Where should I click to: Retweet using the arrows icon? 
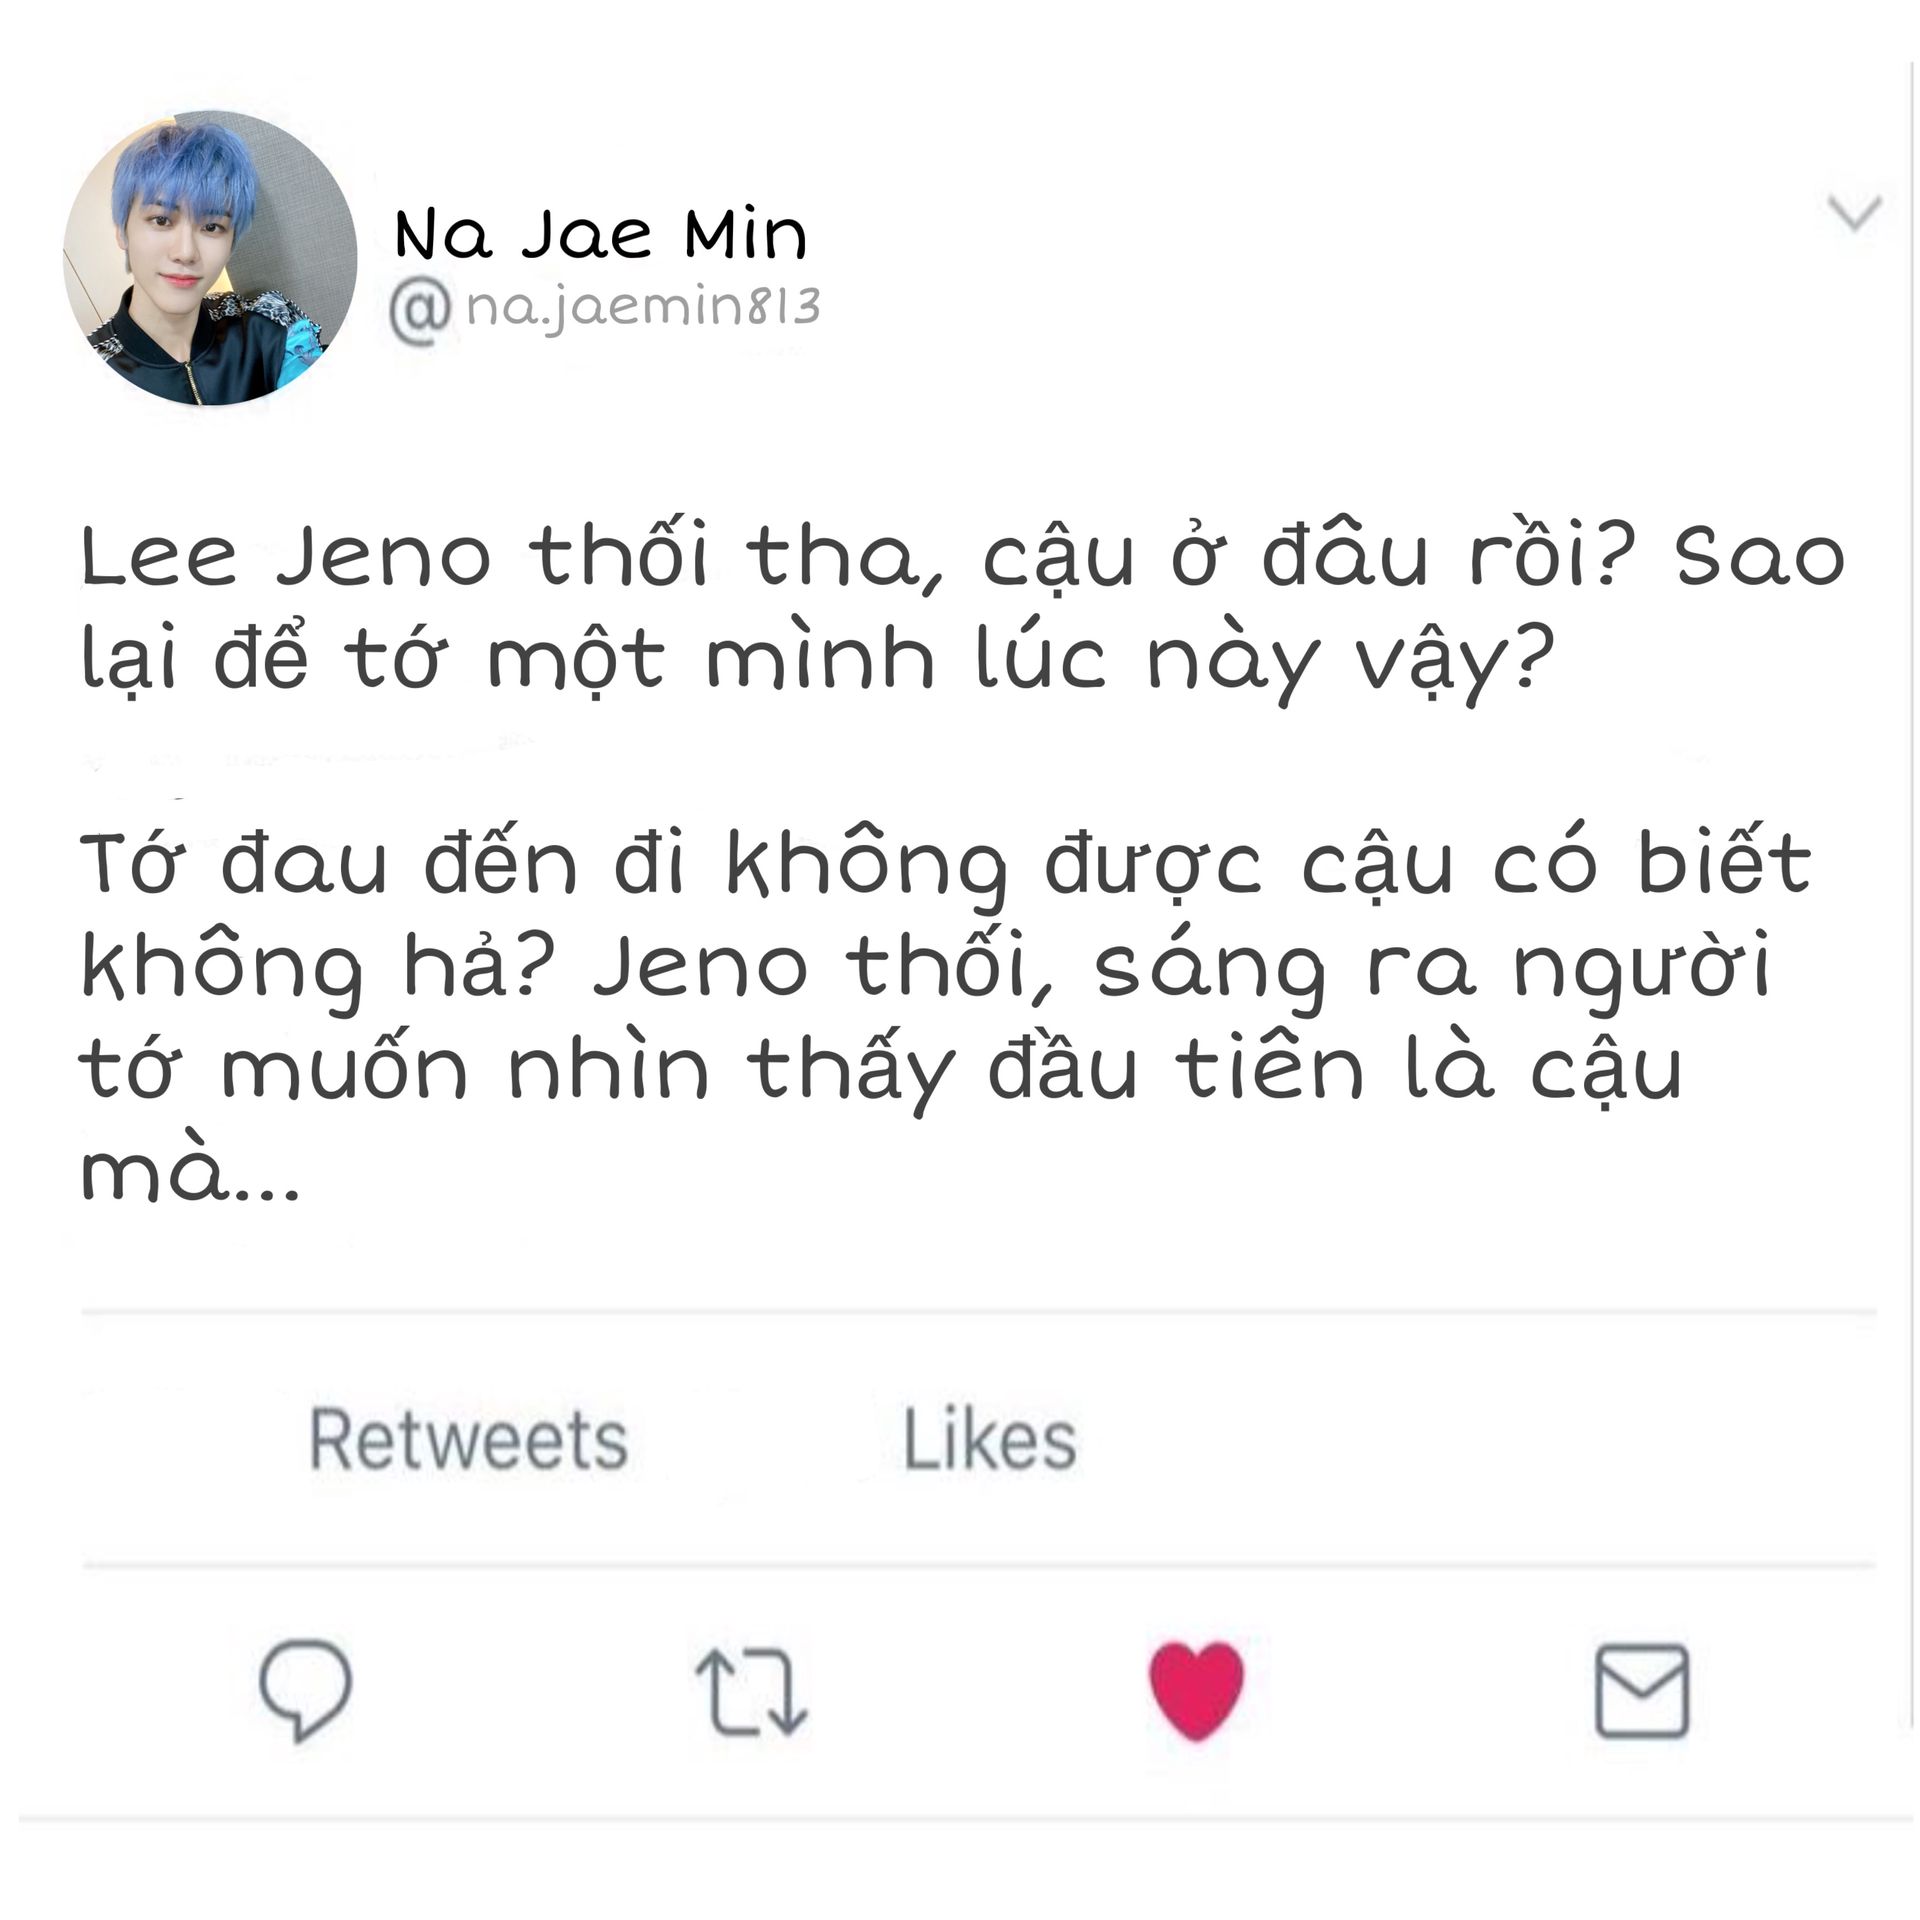pyautogui.click(x=751, y=1691)
